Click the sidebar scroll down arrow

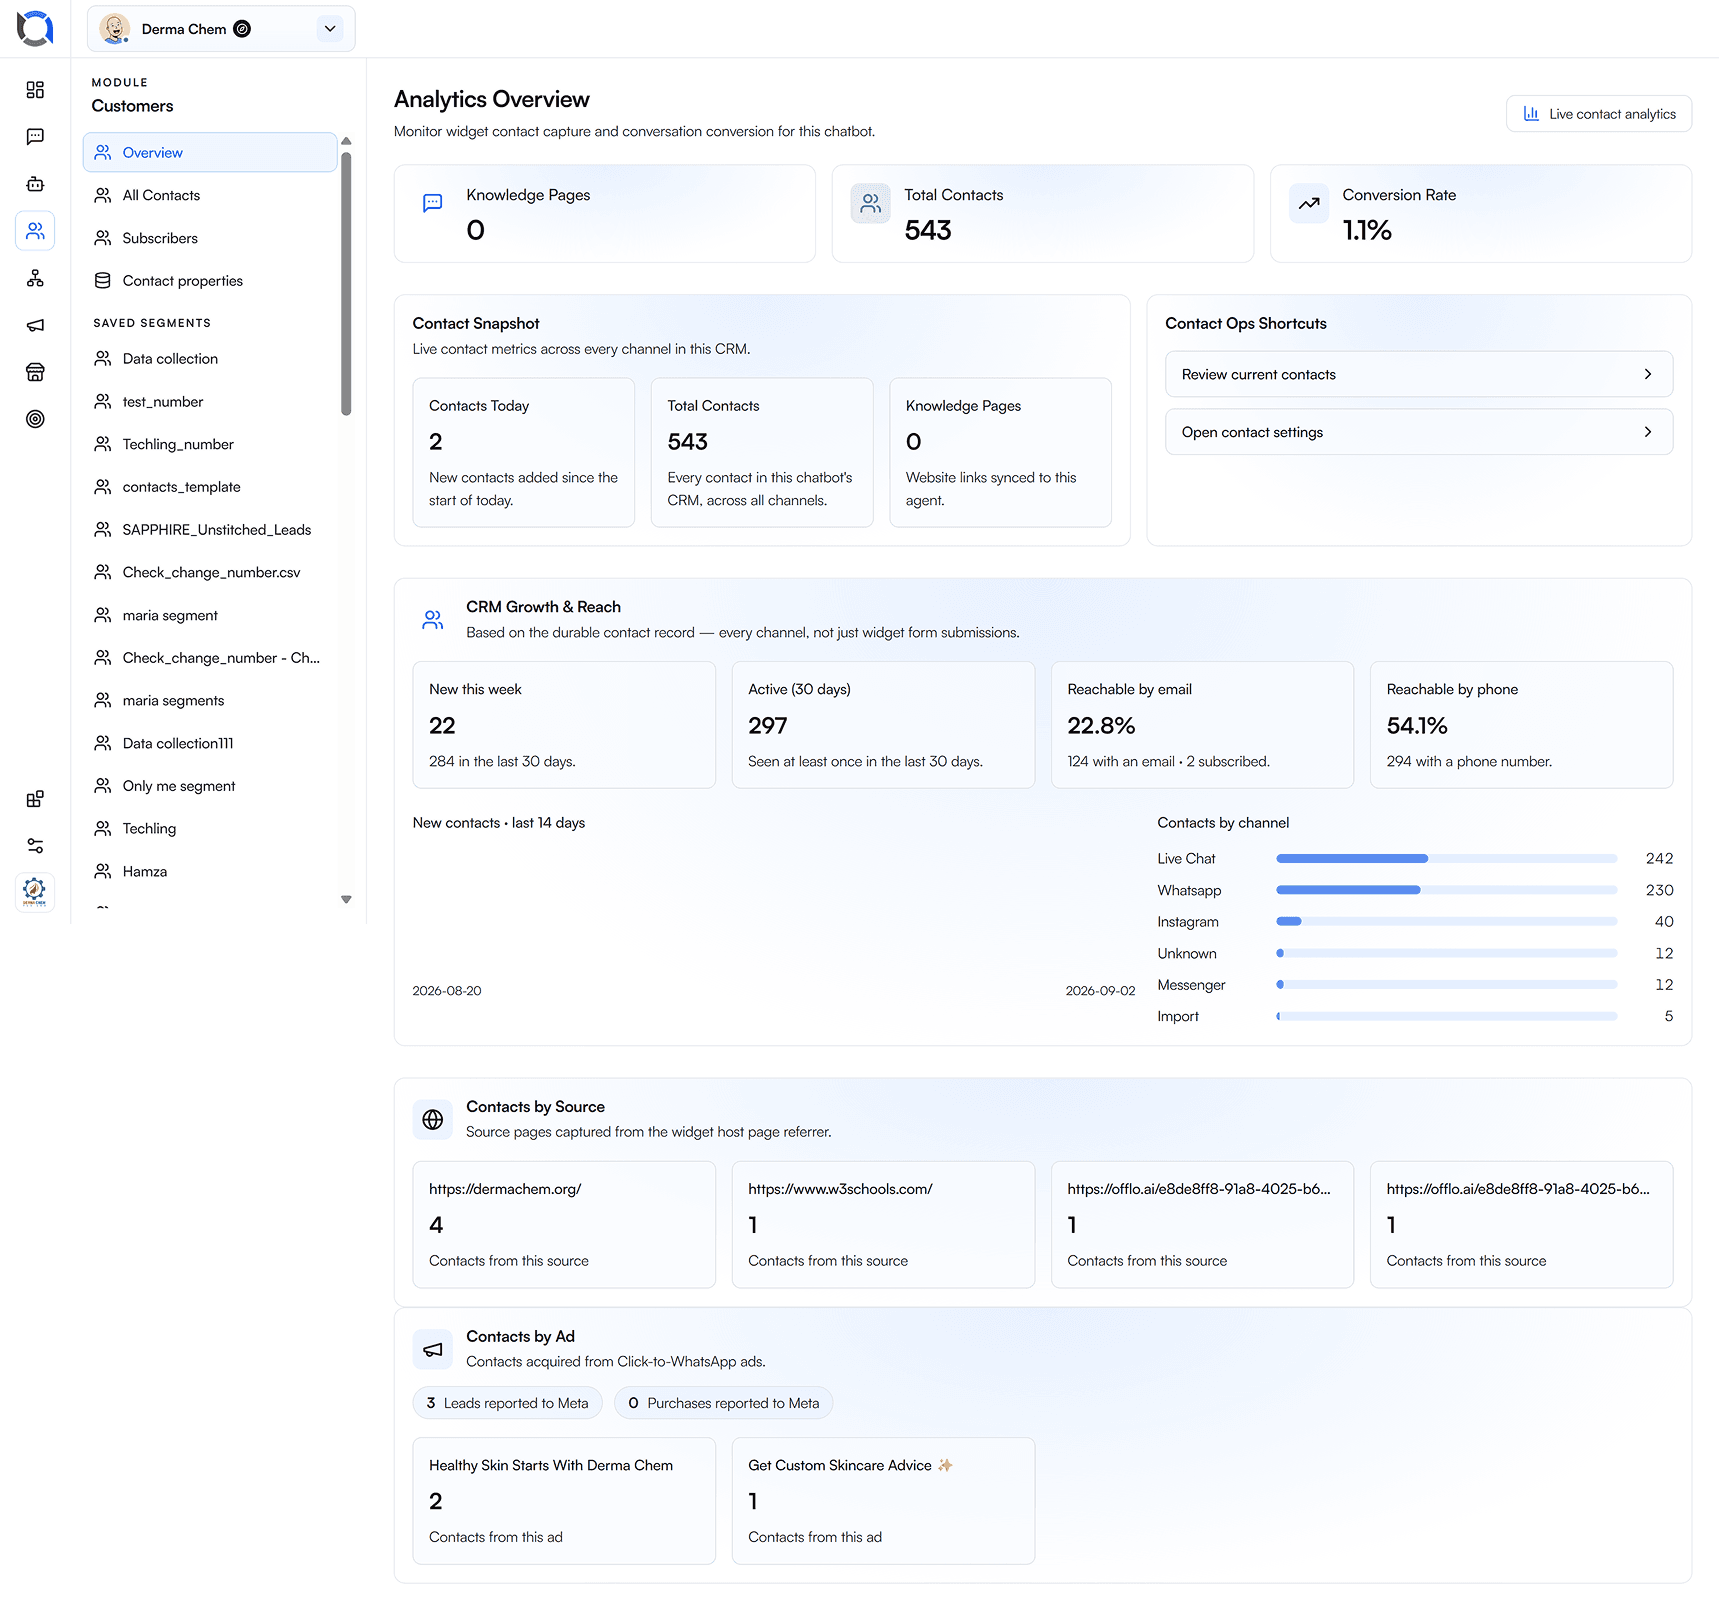(346, 900)
